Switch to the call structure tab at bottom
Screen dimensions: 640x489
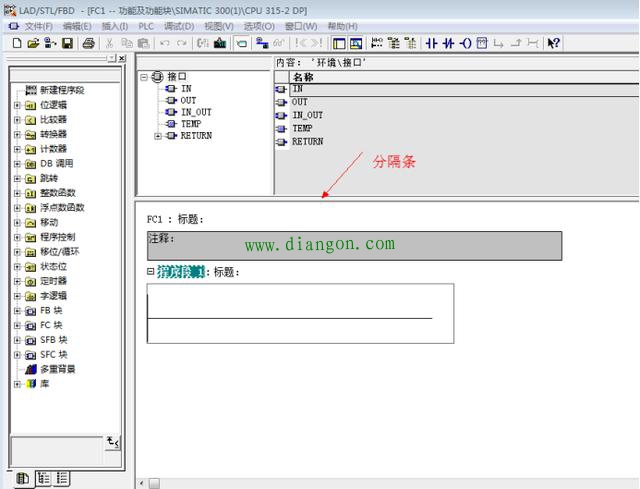41,479
